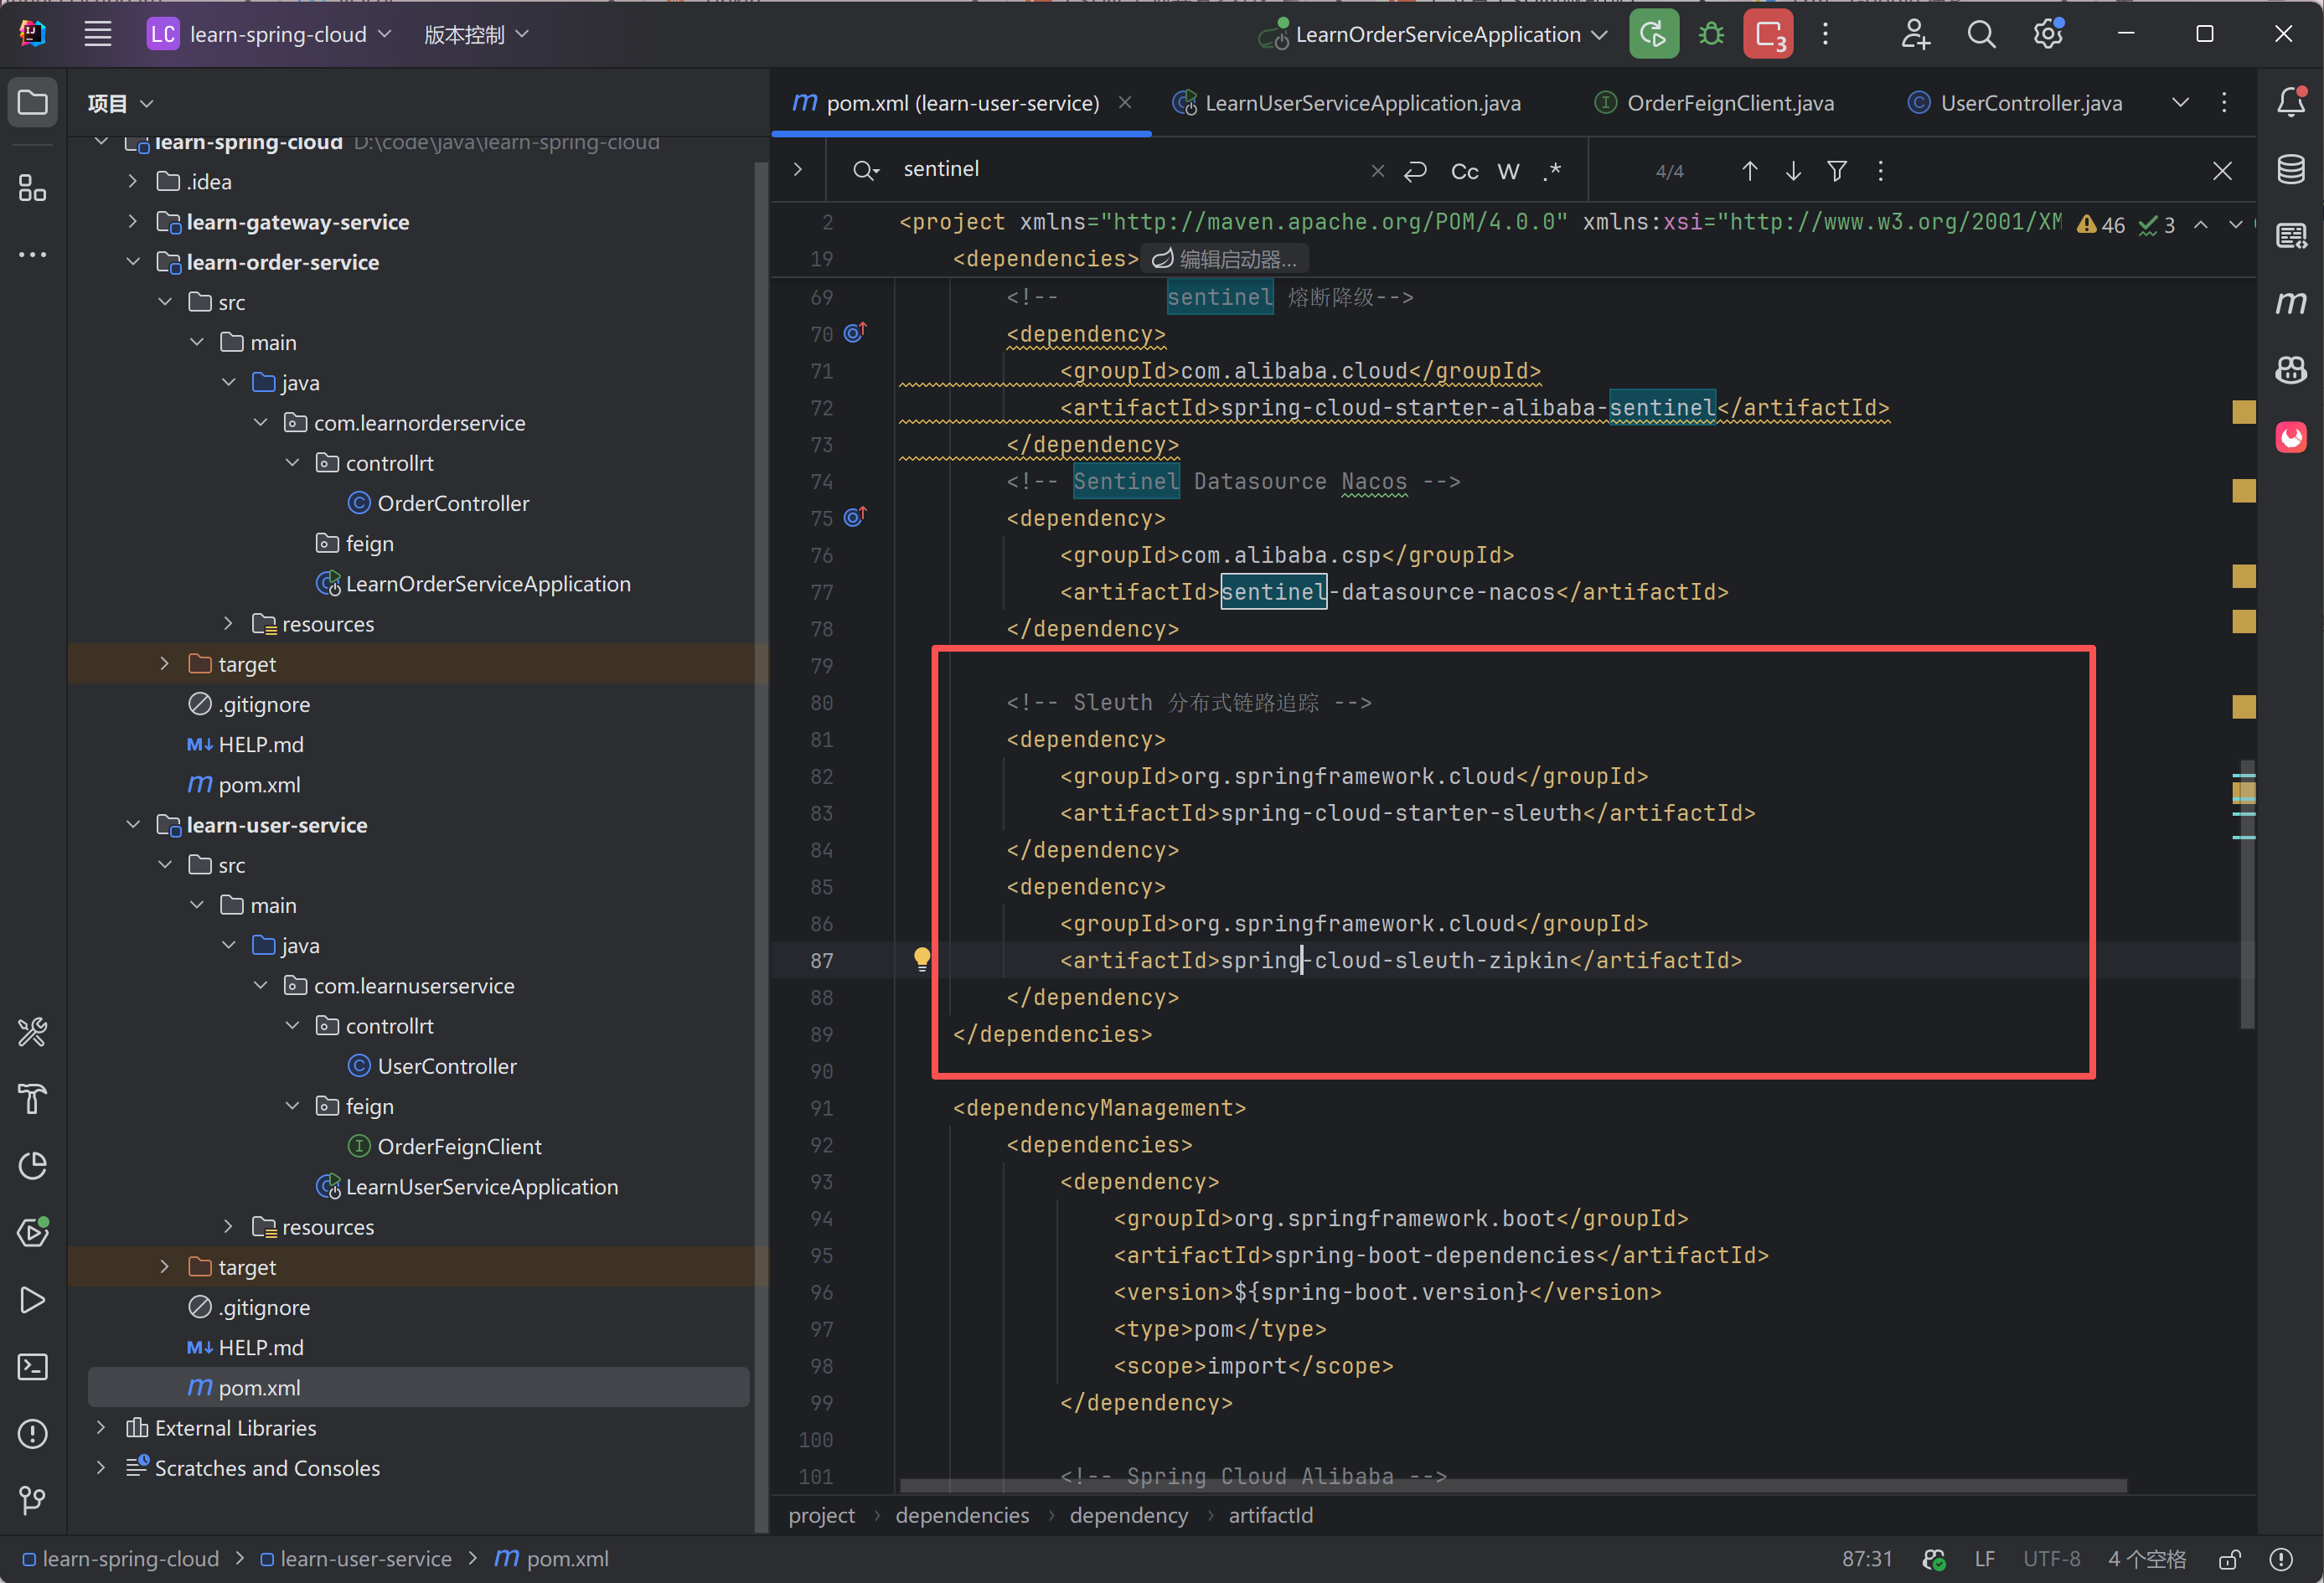Open Maven tool window on right sidebar
Image resolution: width=2324 pixels, height=1583 pixels.
click(x=2291, y=302)
